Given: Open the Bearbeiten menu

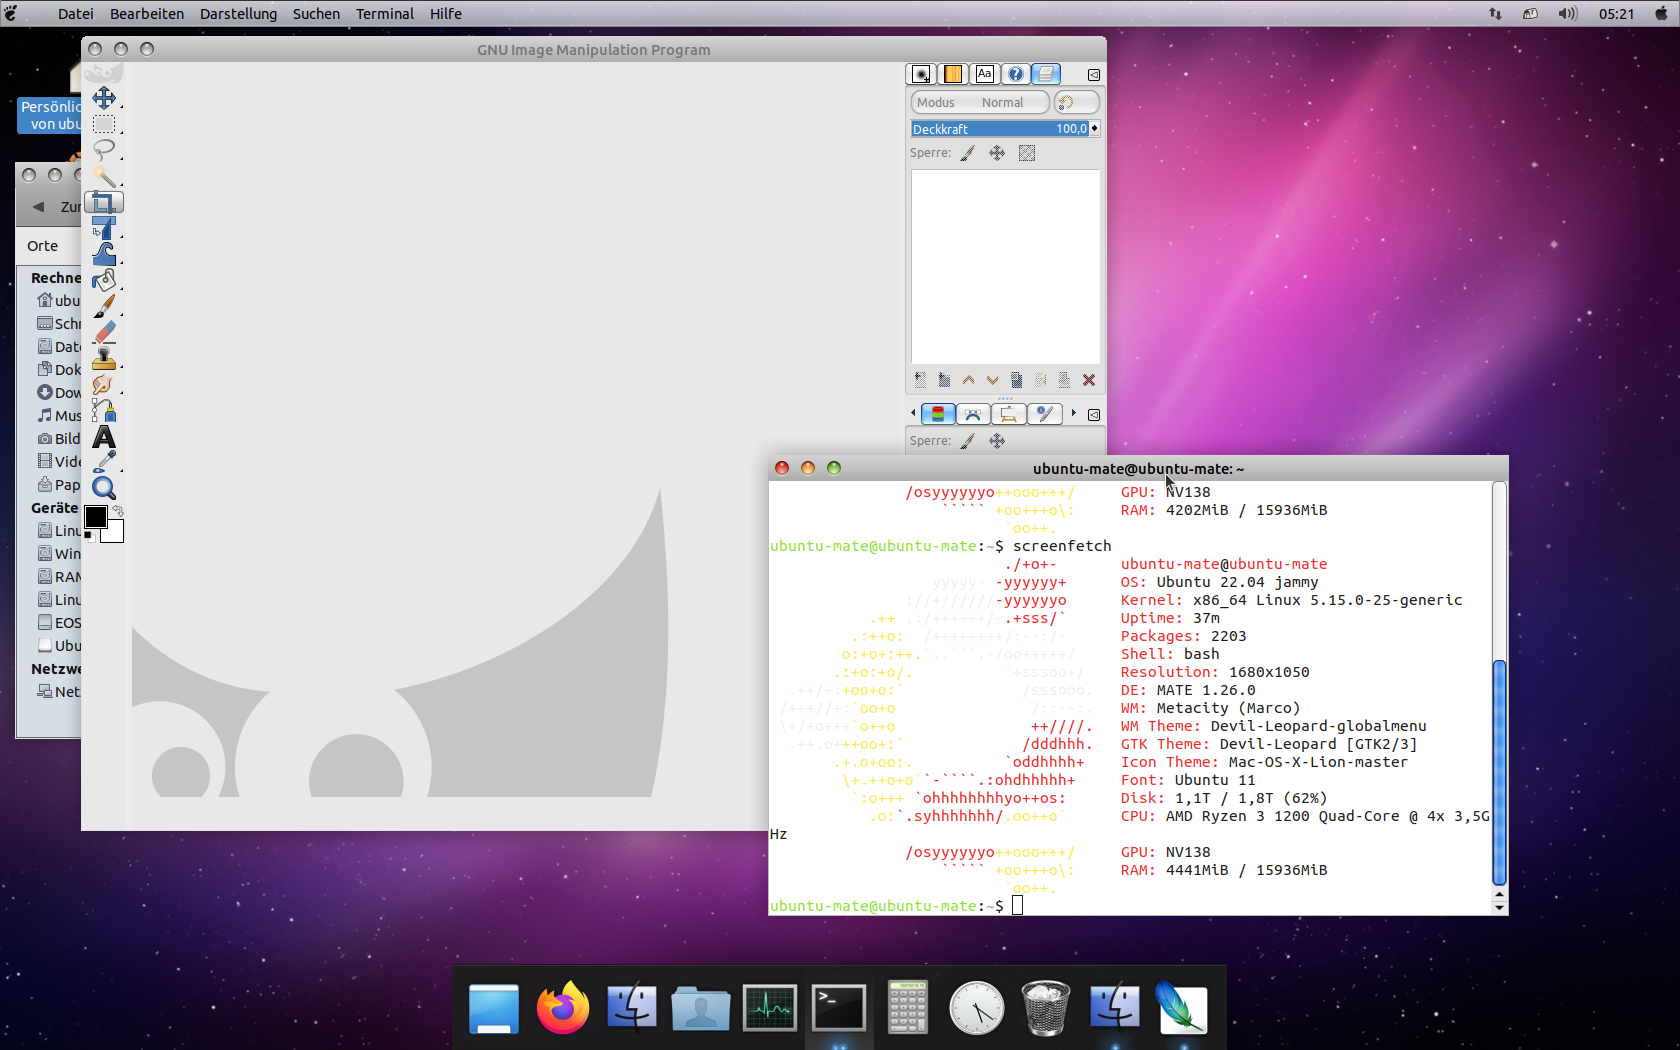Looking at the screenshot, I should coord(147,14).
